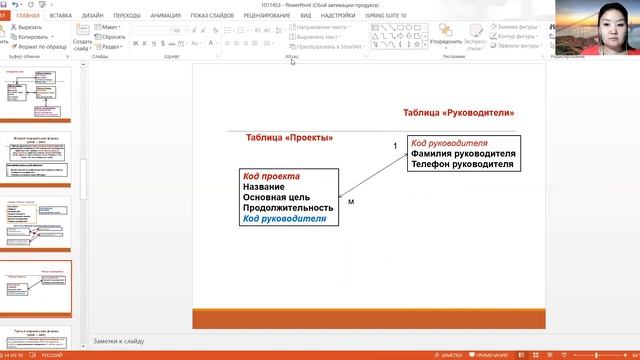The width and height of the screenshot is (640, 360).
Task: Open the Копировать dropdown arrow
Action: pyautogui.click(x=52, y=37)
